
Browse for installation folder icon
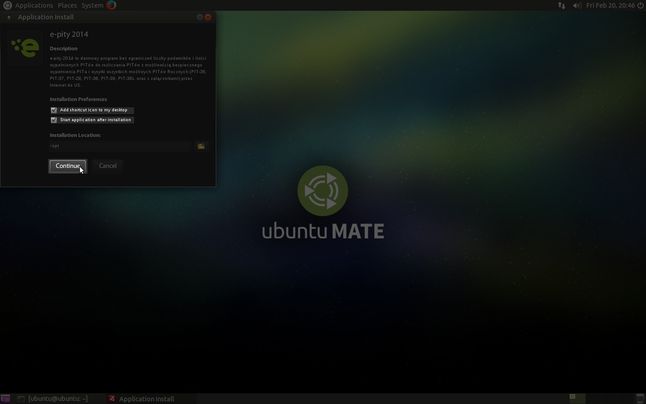point(201,147)
